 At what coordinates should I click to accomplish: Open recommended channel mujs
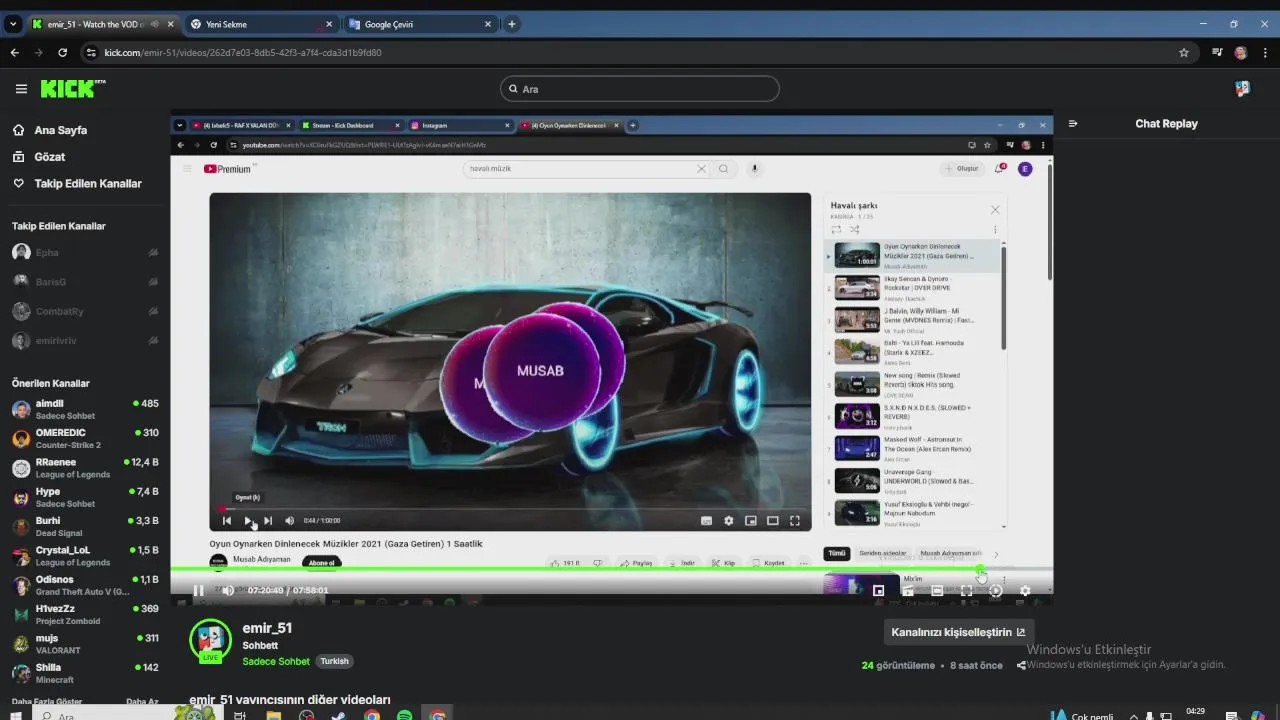(x=85, y=644)
